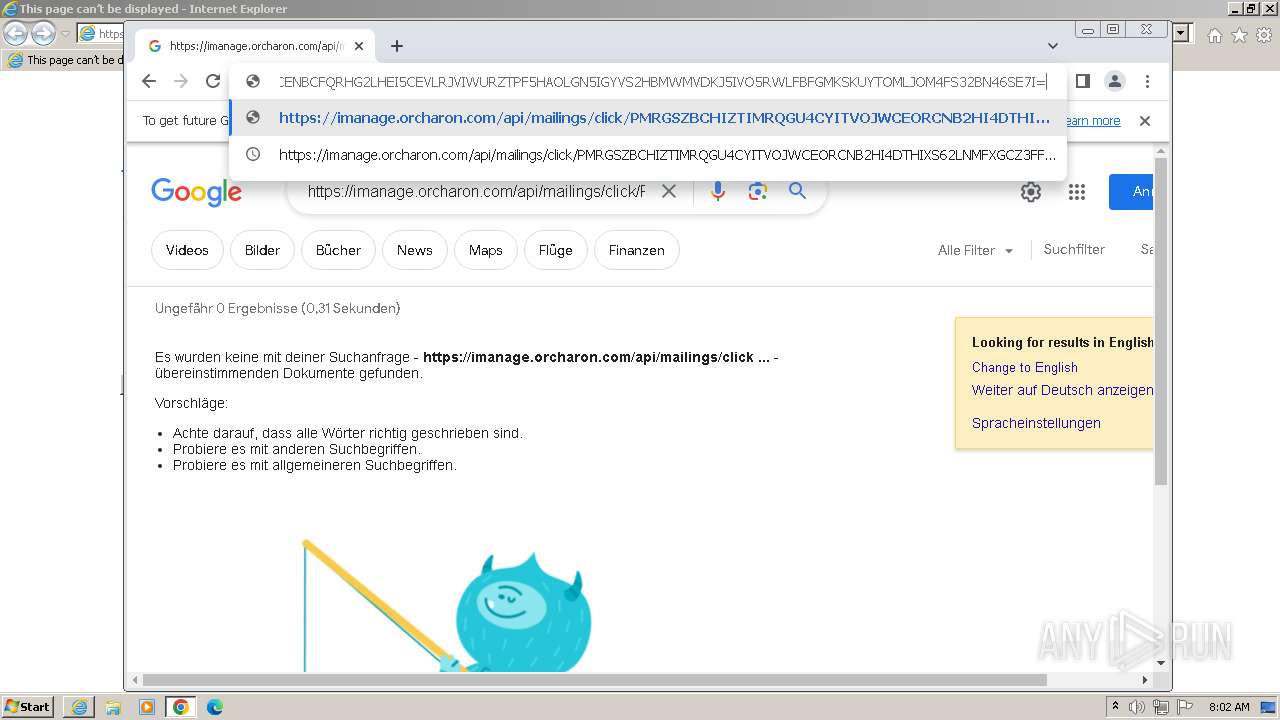This screenshot has height=720, width=1280.
Task: Open Chrome three-dot menu
Action: (x=1147, y=81)
